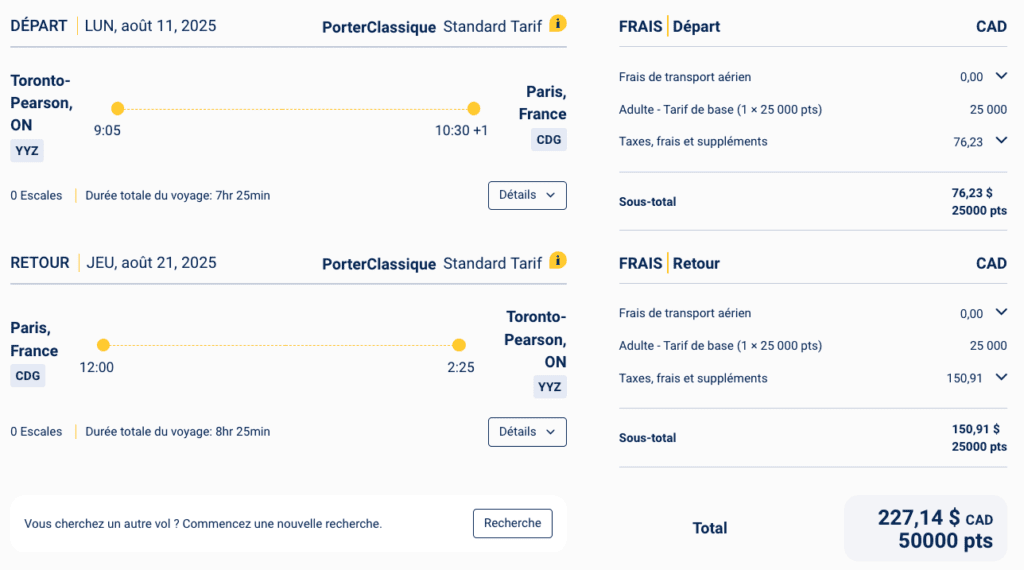Click the return arrival dot at 2:25
Screen dimensions: 1024x570
[459, 345]
